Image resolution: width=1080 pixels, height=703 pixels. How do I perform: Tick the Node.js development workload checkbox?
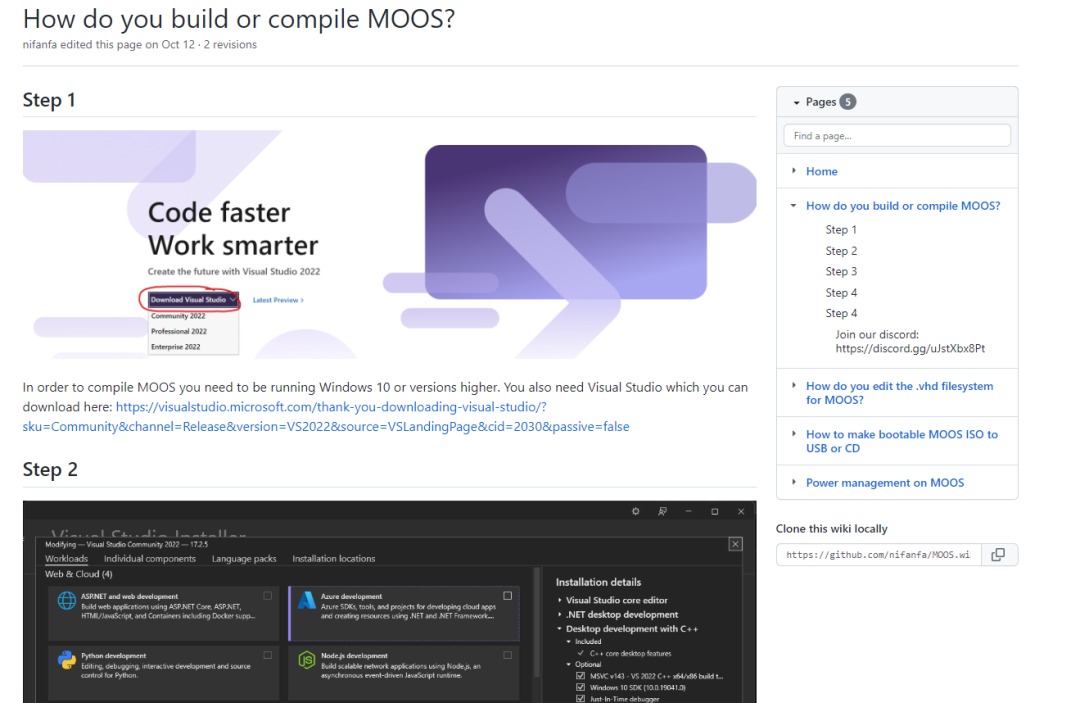(x=508, y=655)
